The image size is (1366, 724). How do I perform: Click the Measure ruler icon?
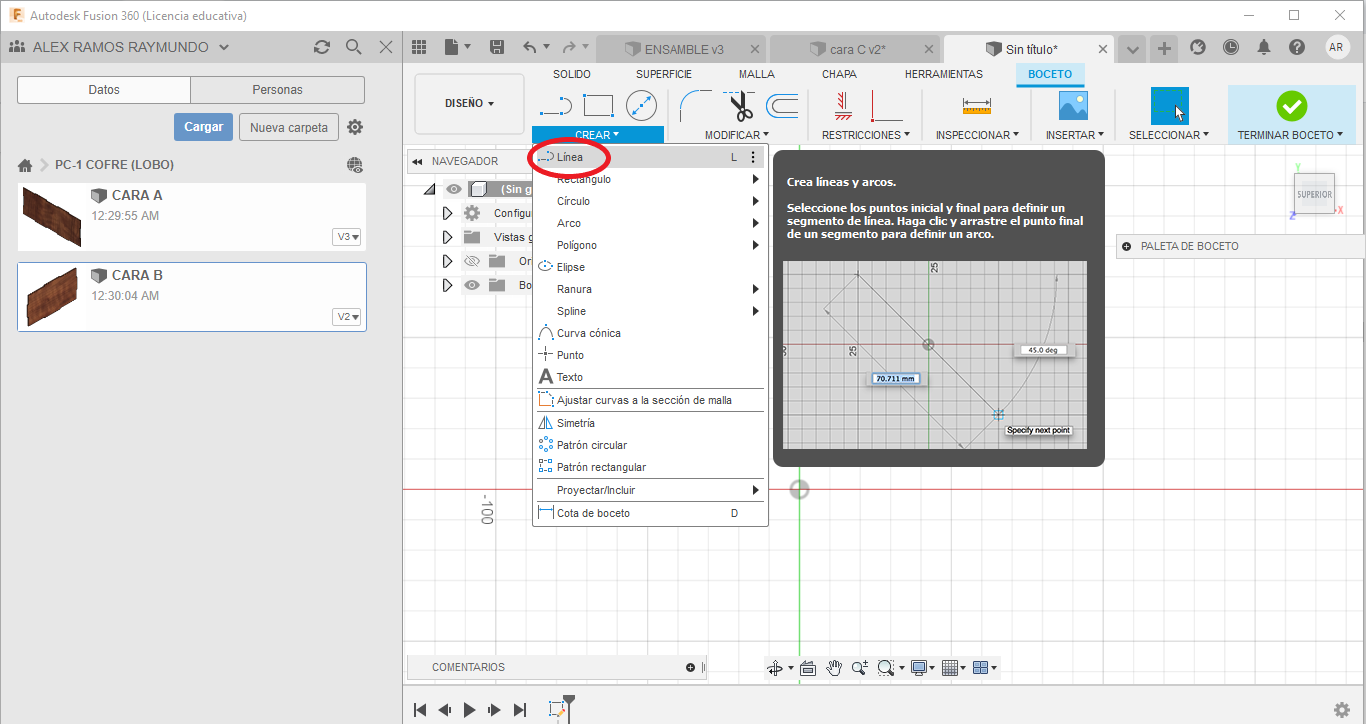976,105
